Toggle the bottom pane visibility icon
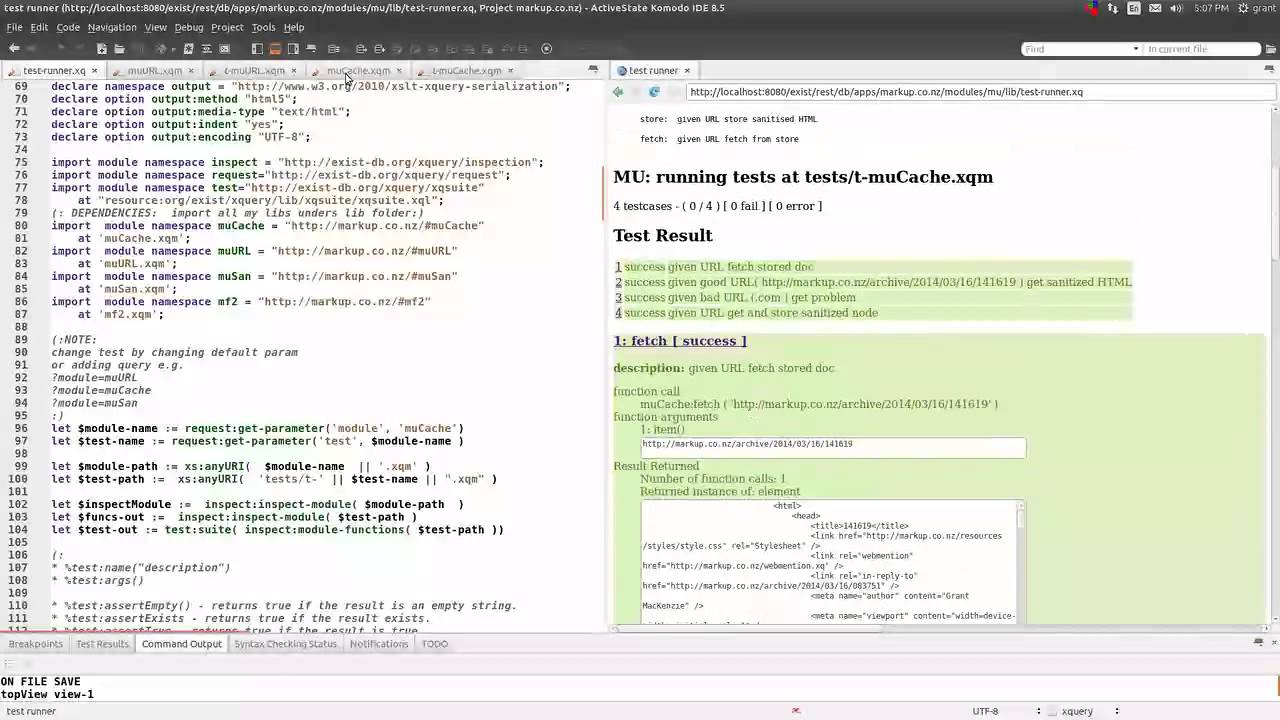 (x=275, y=48)
